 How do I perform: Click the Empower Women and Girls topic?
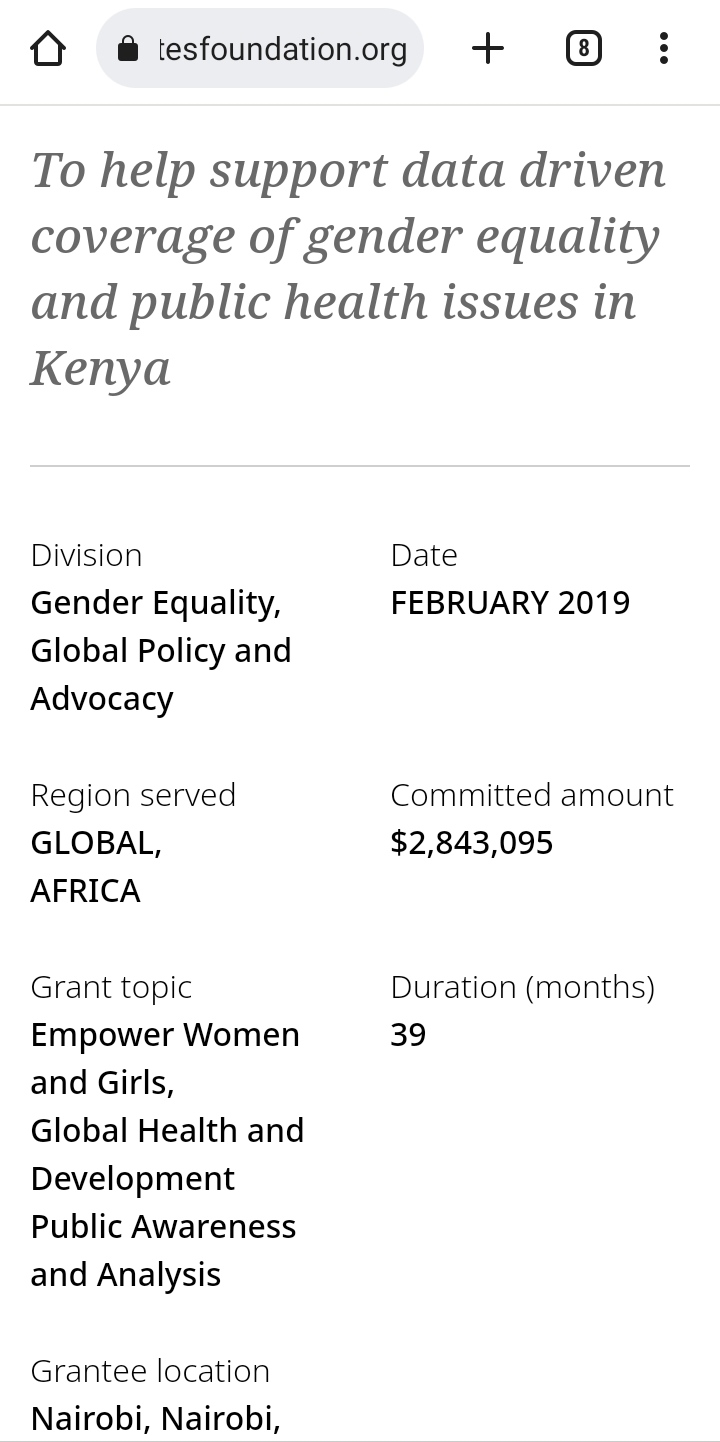165,1059
